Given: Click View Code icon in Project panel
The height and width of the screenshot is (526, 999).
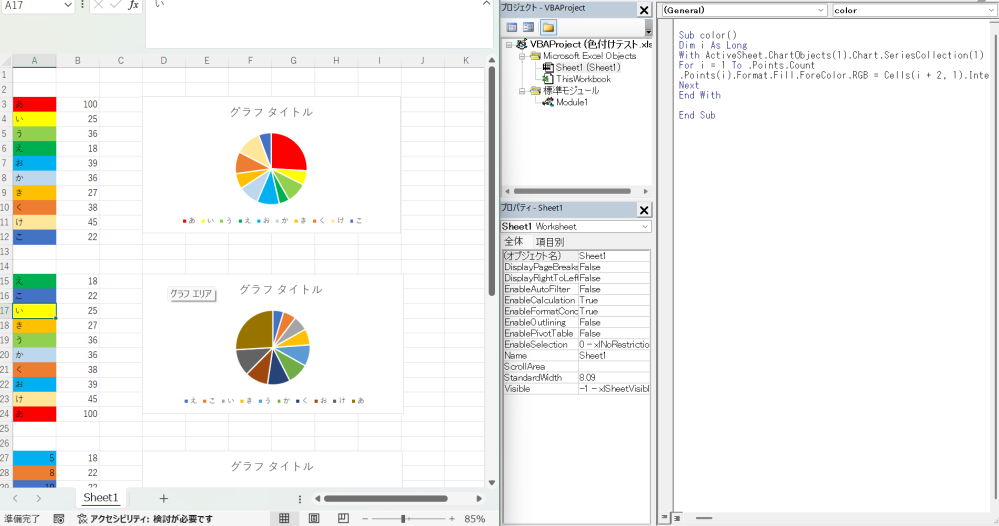Looking at the screenshot, I should click(512, 27).
